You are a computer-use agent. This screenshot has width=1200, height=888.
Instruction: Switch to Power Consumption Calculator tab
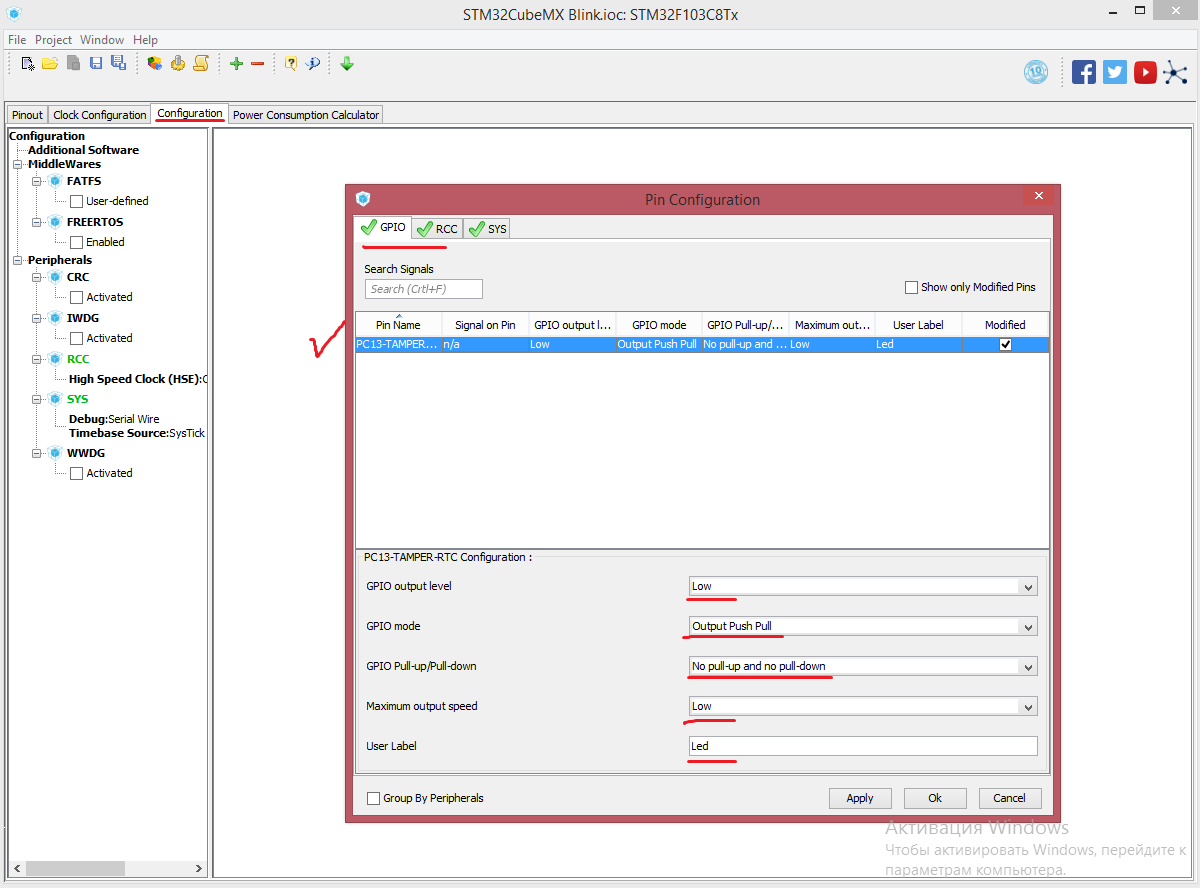click(x=306, y=115)
